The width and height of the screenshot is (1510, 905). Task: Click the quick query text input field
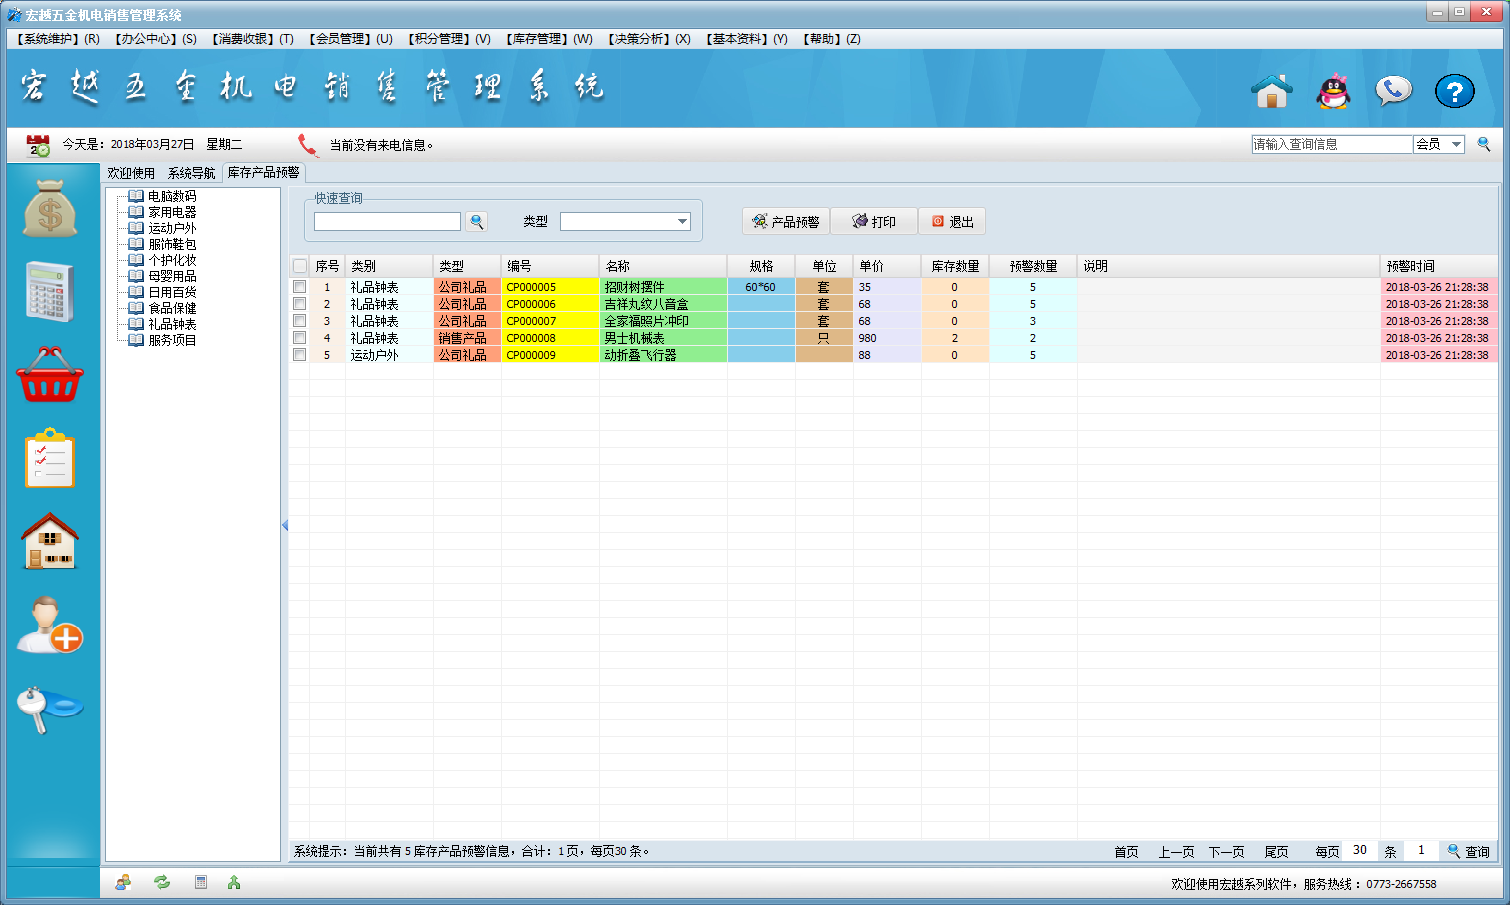(387, 222)
